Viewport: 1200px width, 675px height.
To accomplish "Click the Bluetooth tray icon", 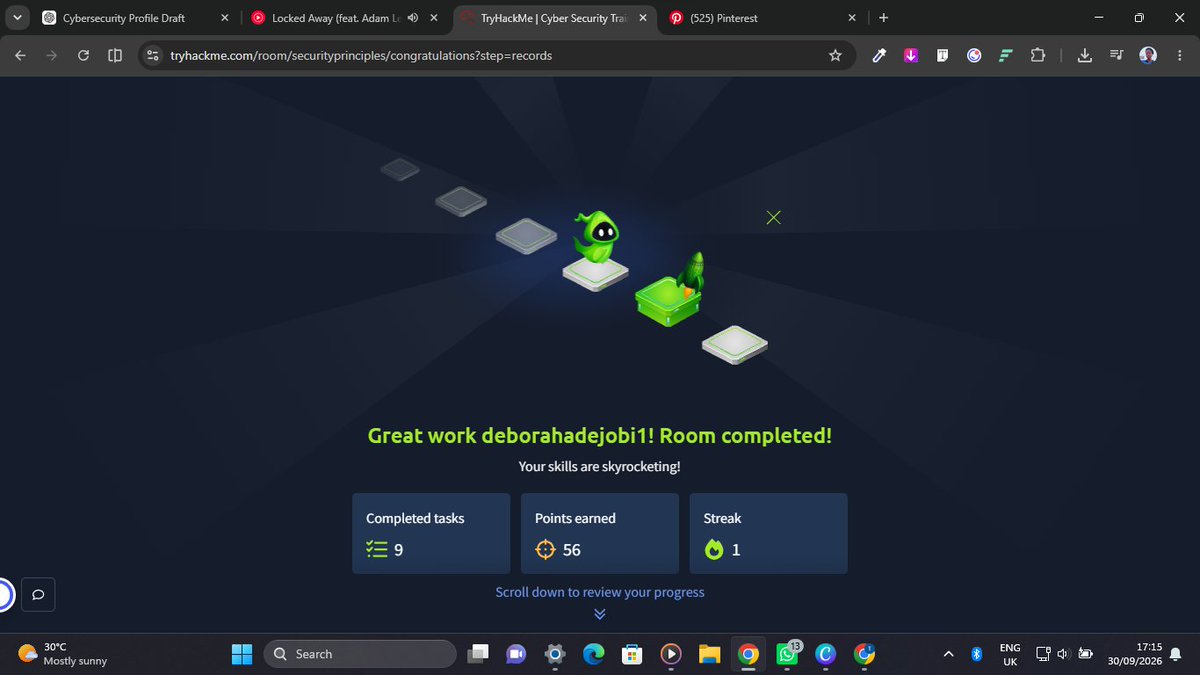I will [977, 654].
